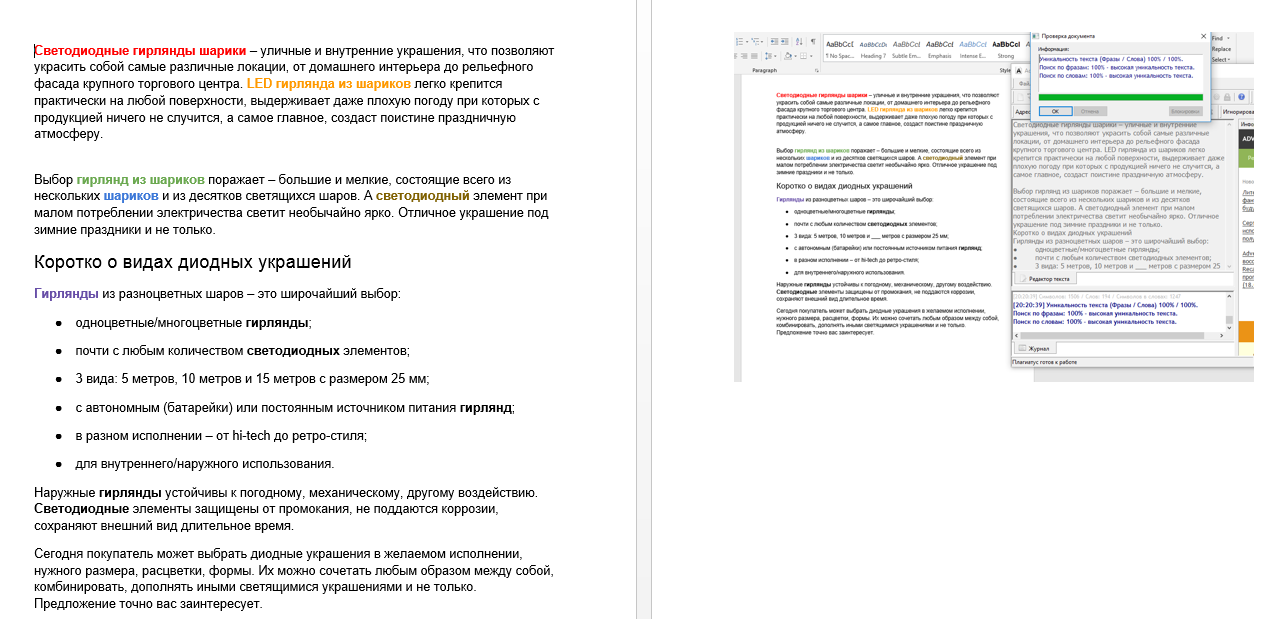Click 'Поиск по словам: 100%' line in log panel
This screenshot has height=619, width=1285.
pos(1095,322)
